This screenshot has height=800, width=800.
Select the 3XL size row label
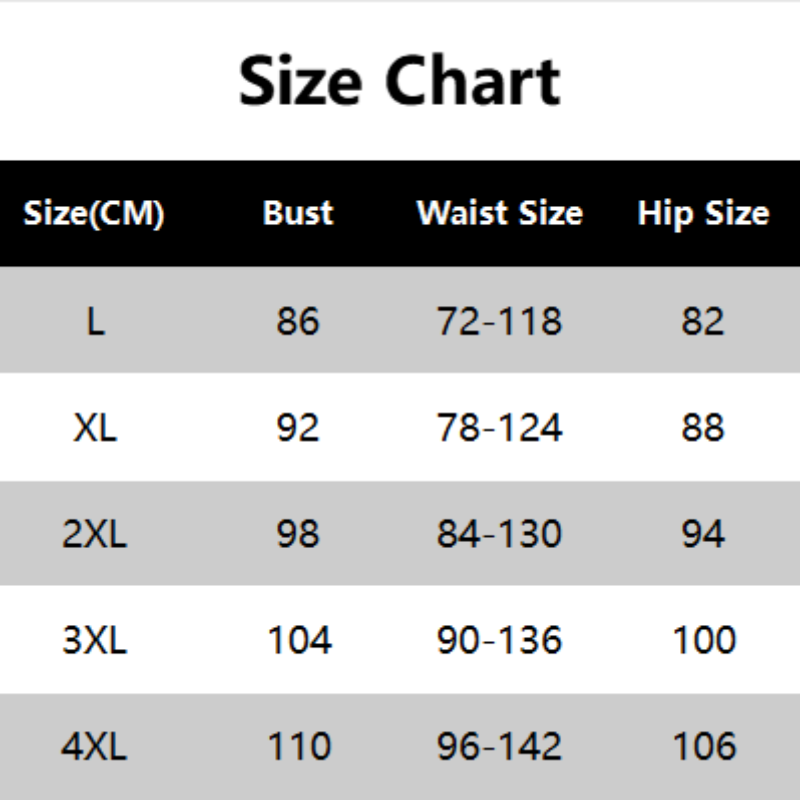pyautogui.click(x=95, y=640)
